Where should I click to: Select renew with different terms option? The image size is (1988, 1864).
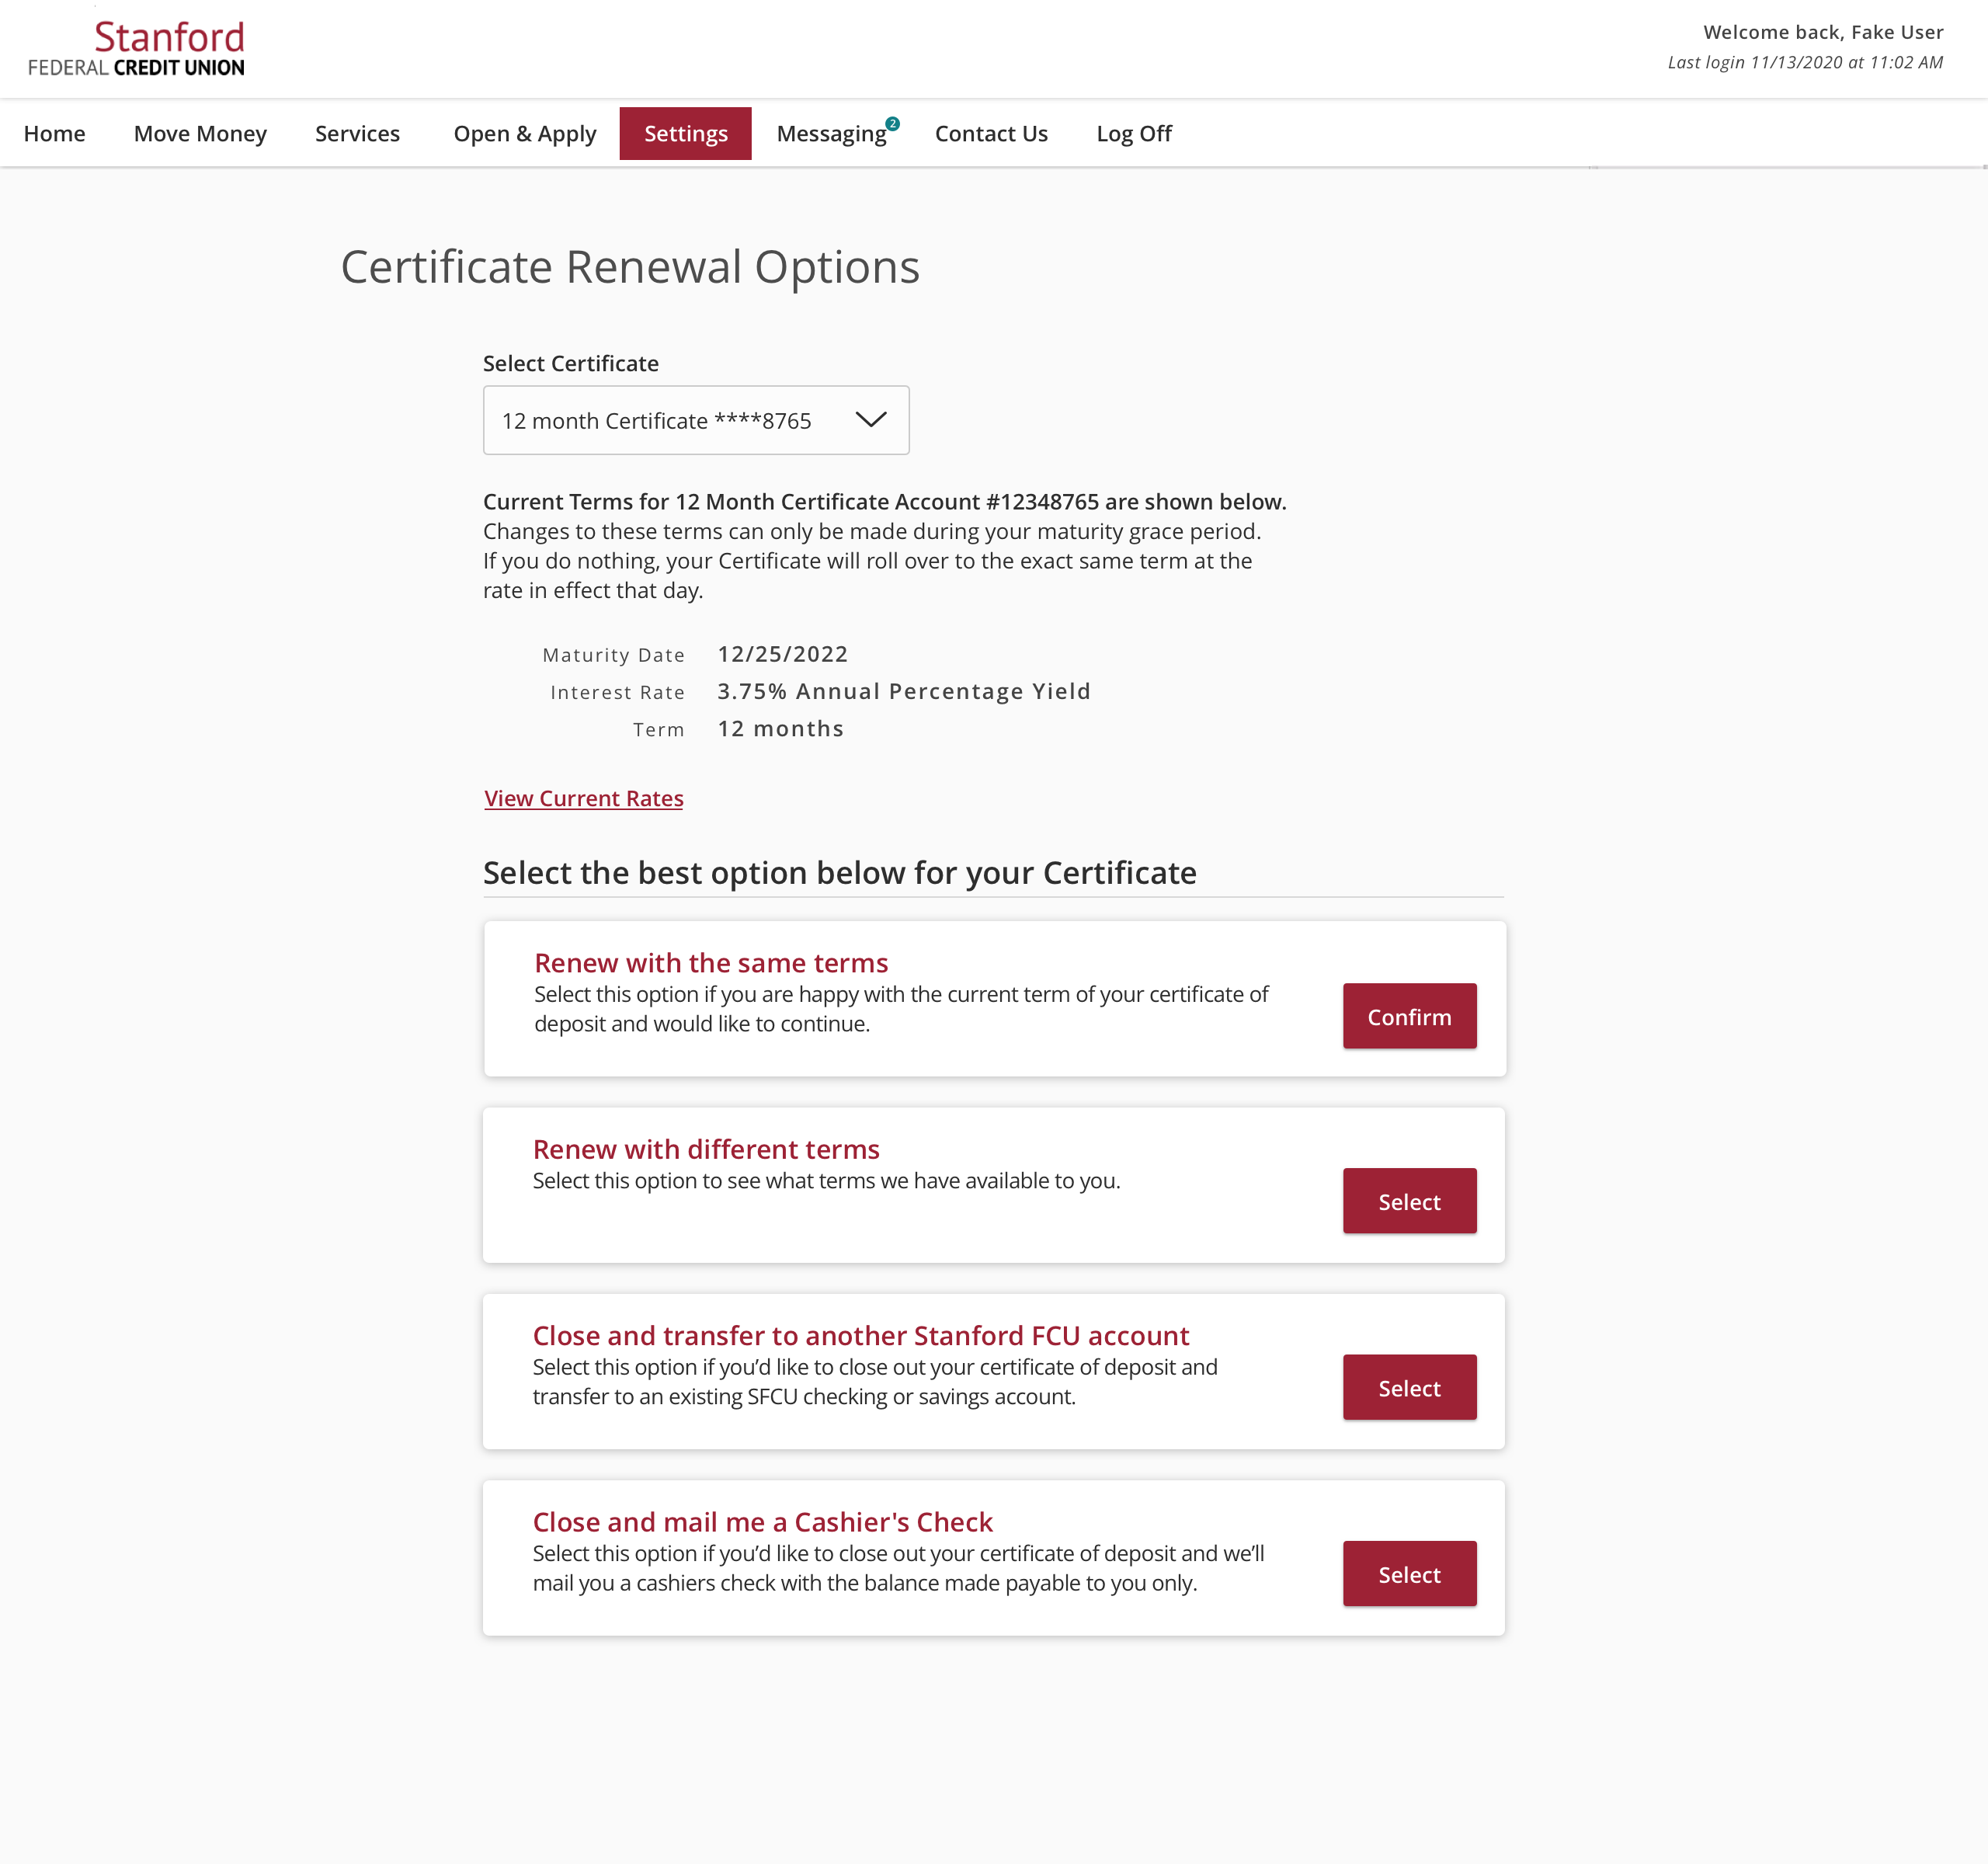tap(1410, 1200)
